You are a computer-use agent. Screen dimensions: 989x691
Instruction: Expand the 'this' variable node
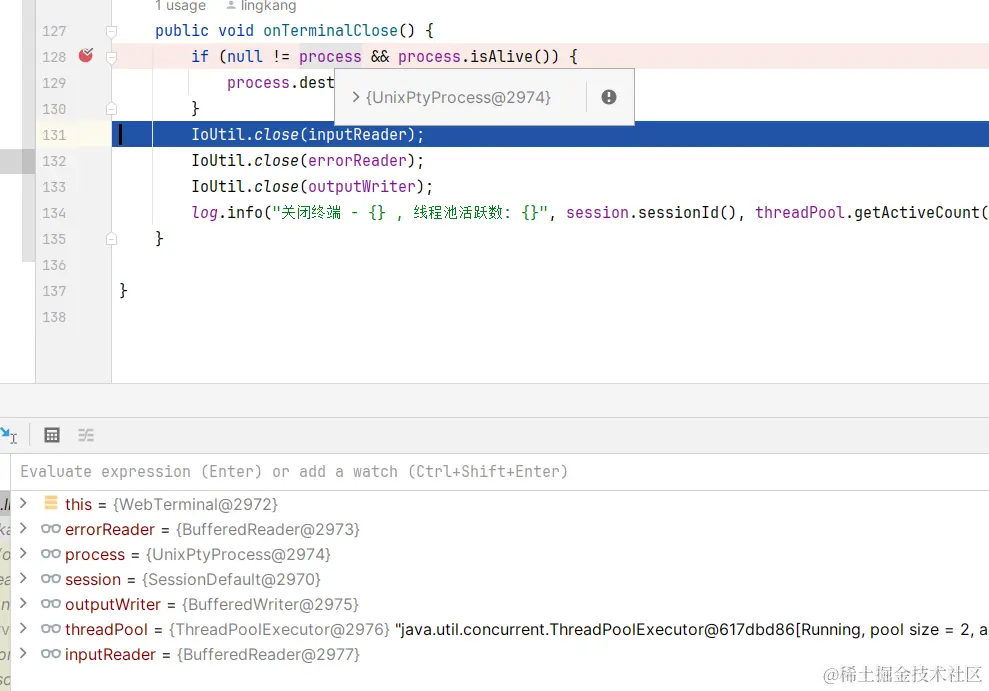23,503
